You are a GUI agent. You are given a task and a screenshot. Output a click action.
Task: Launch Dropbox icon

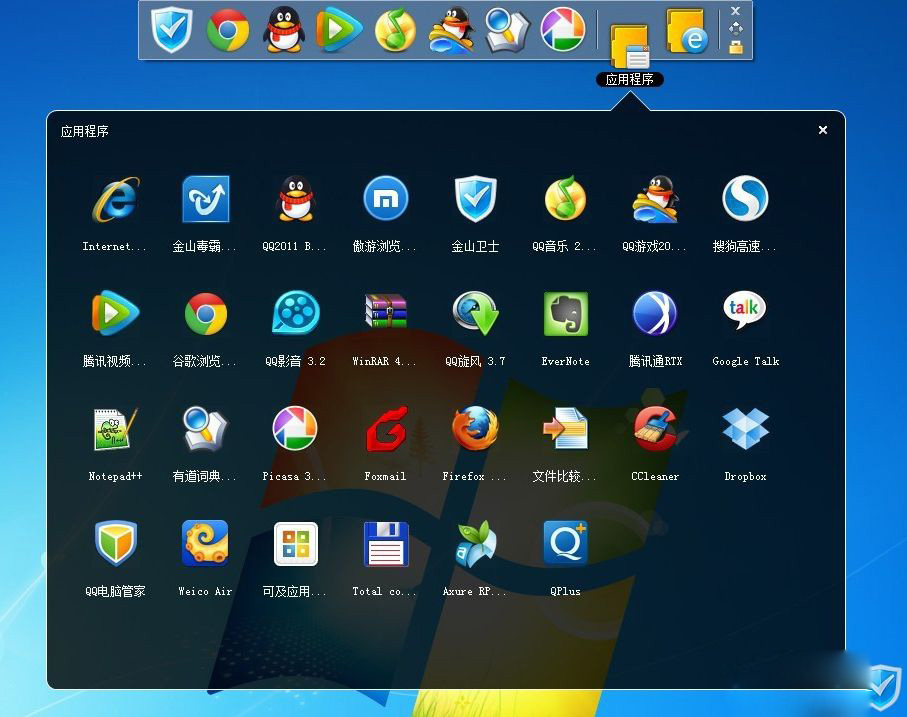pyautogui.click(x=745, y=428)
